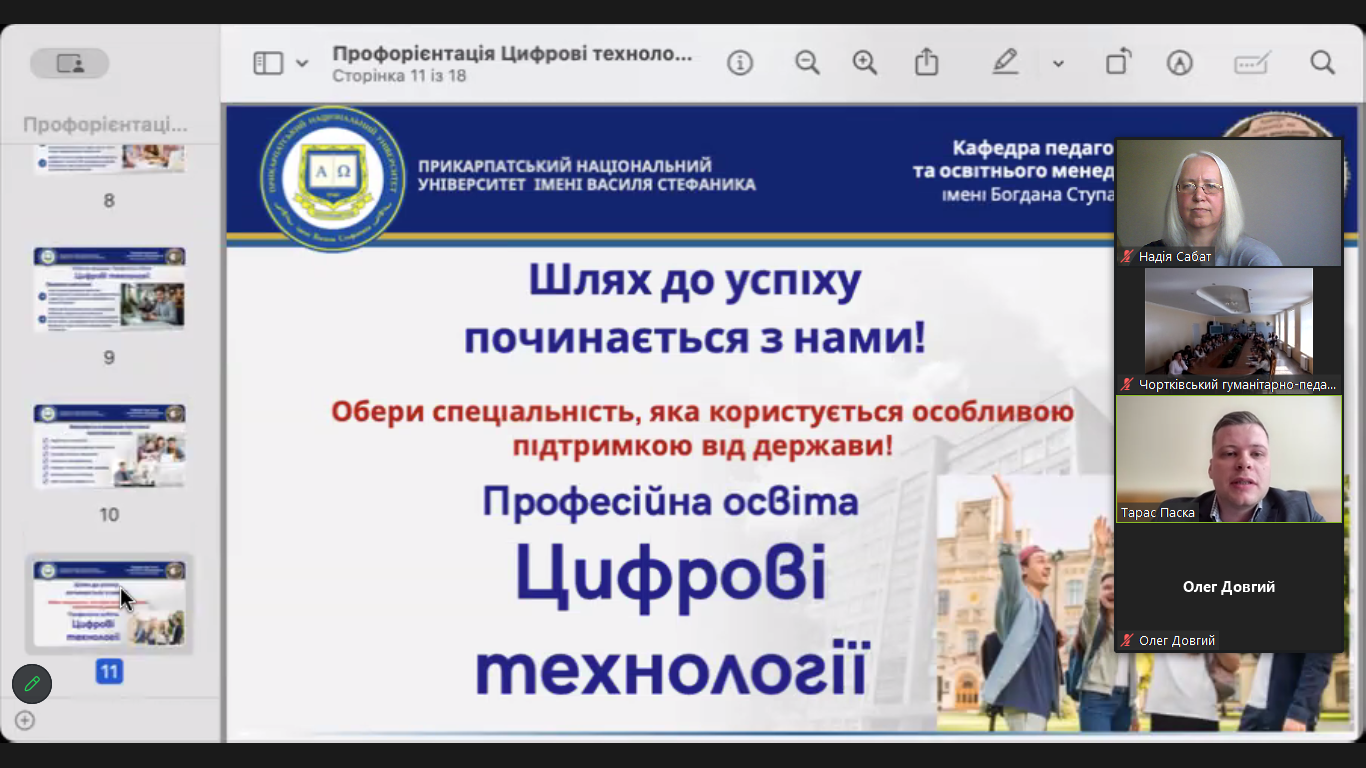Select Тарас Паска's video tile
The height and width of the screenshot is (768, 1366).
point(1228,458)
